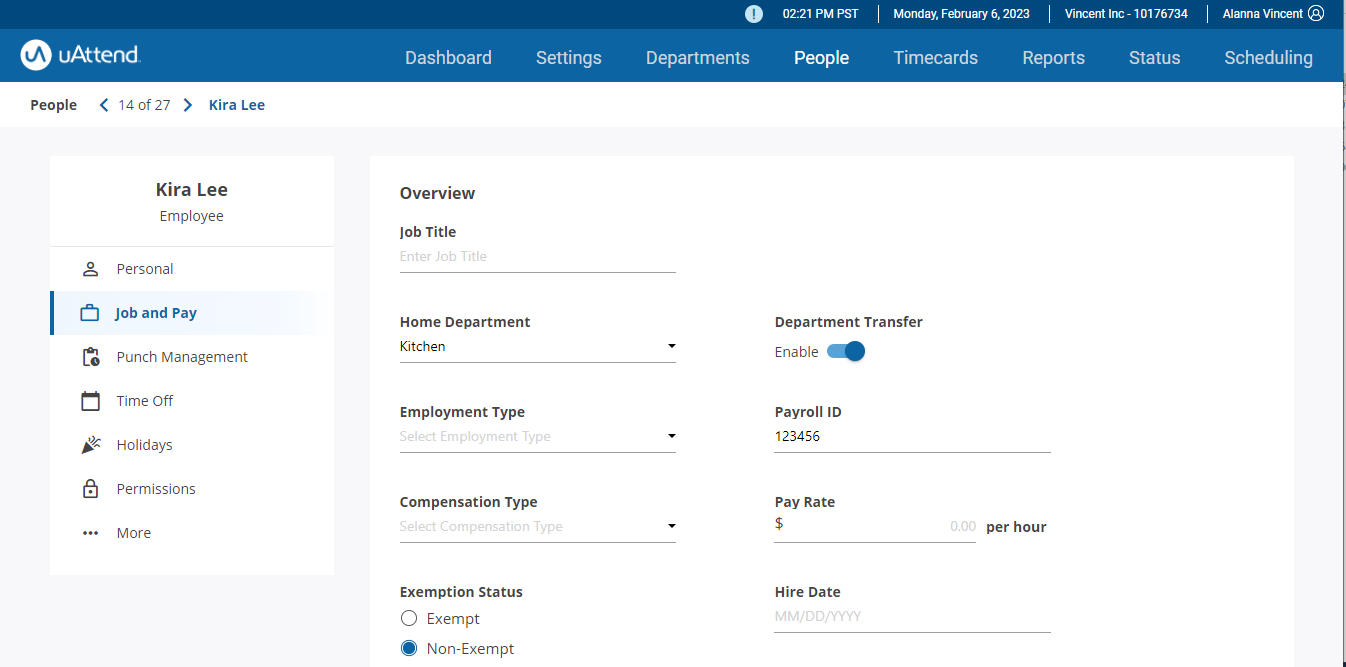Click the Permissions lock icon
The image size is (1346, 667).
click(x=90, y=489)
